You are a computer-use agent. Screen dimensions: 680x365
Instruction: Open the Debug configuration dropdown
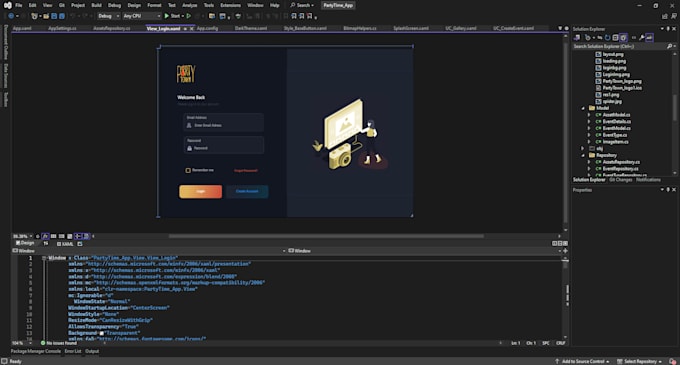(108, 16)
